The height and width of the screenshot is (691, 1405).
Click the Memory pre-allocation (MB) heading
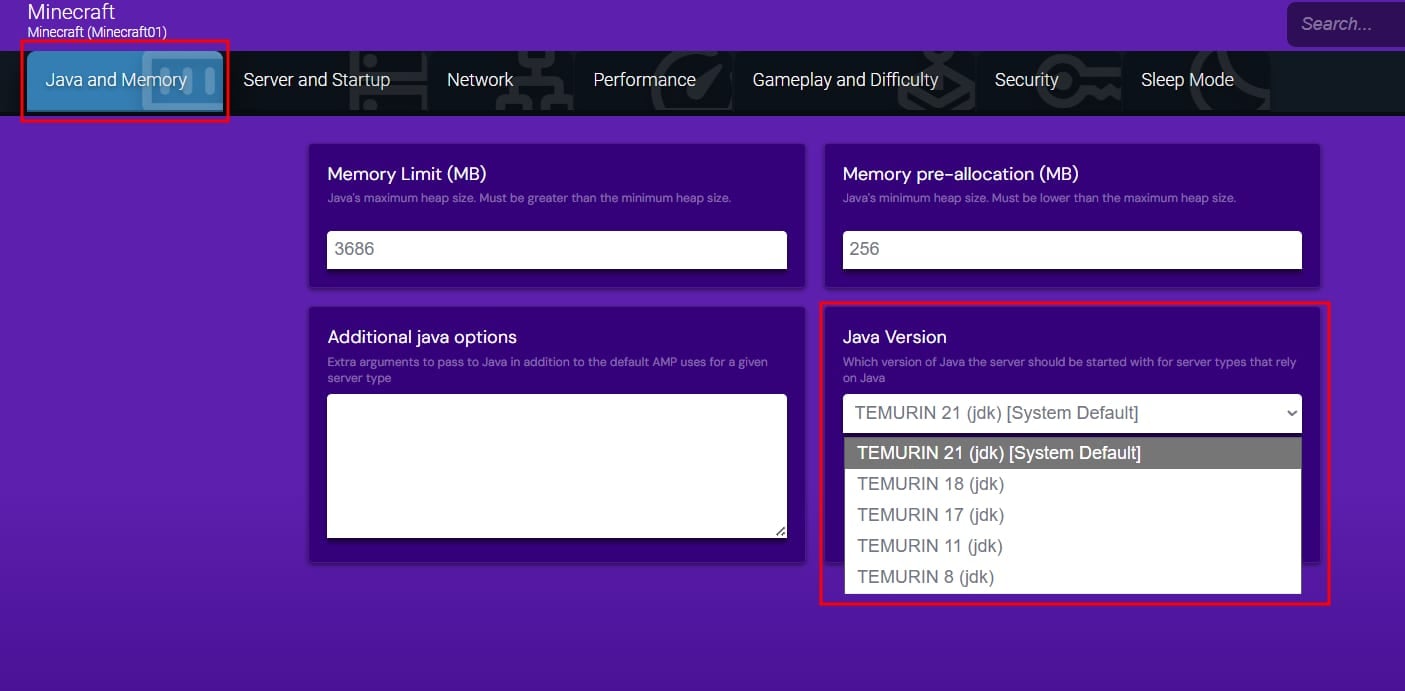[961, 174]
